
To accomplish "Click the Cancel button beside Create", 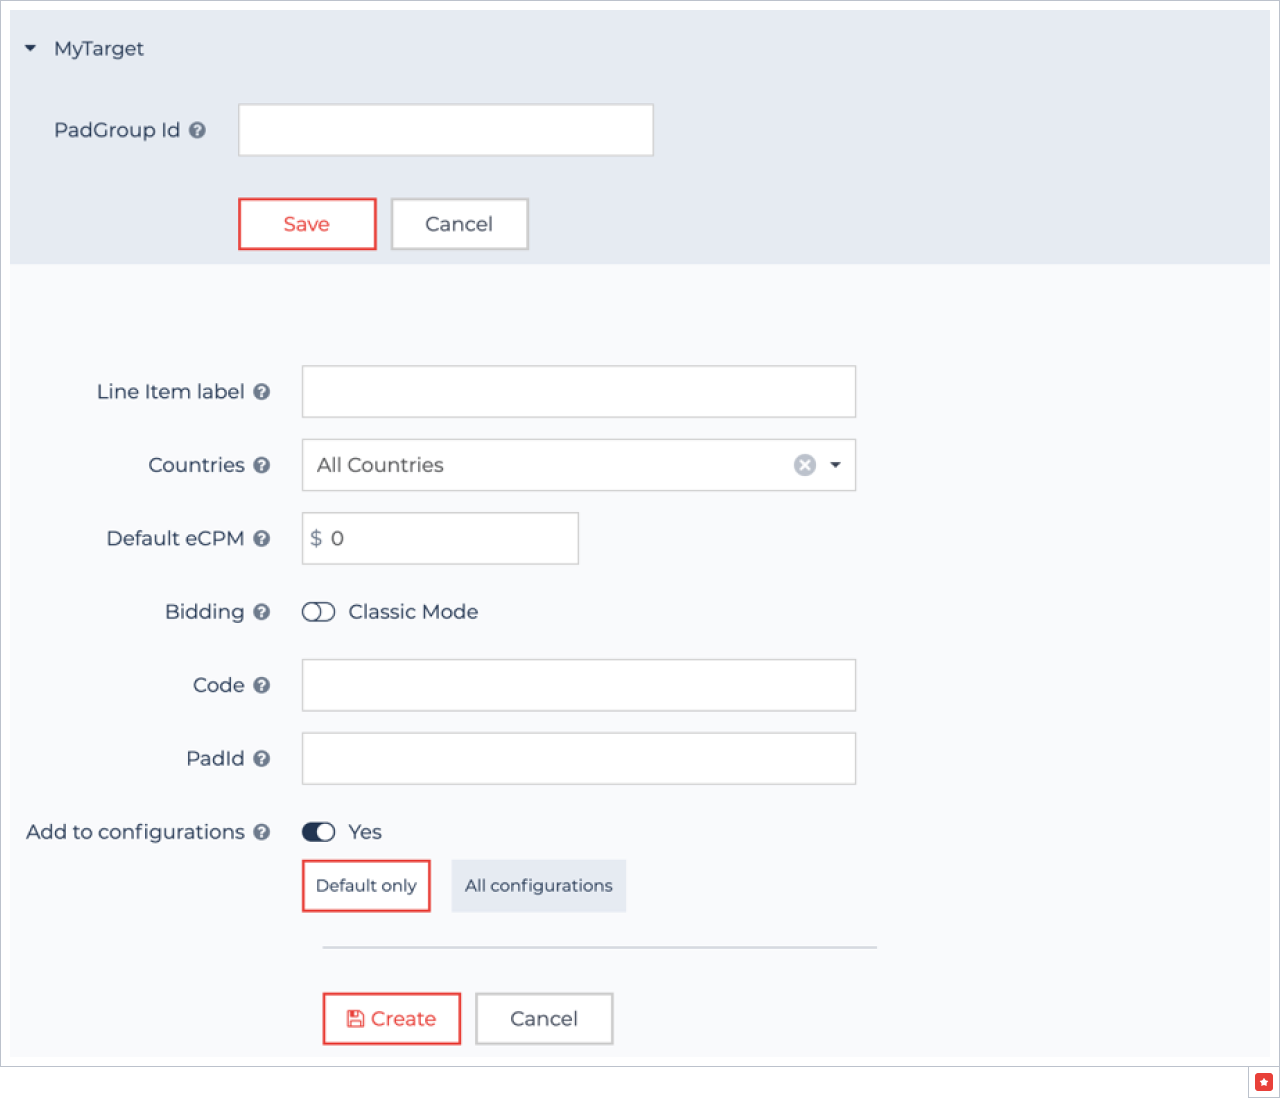I will (x=544, y=1019).
